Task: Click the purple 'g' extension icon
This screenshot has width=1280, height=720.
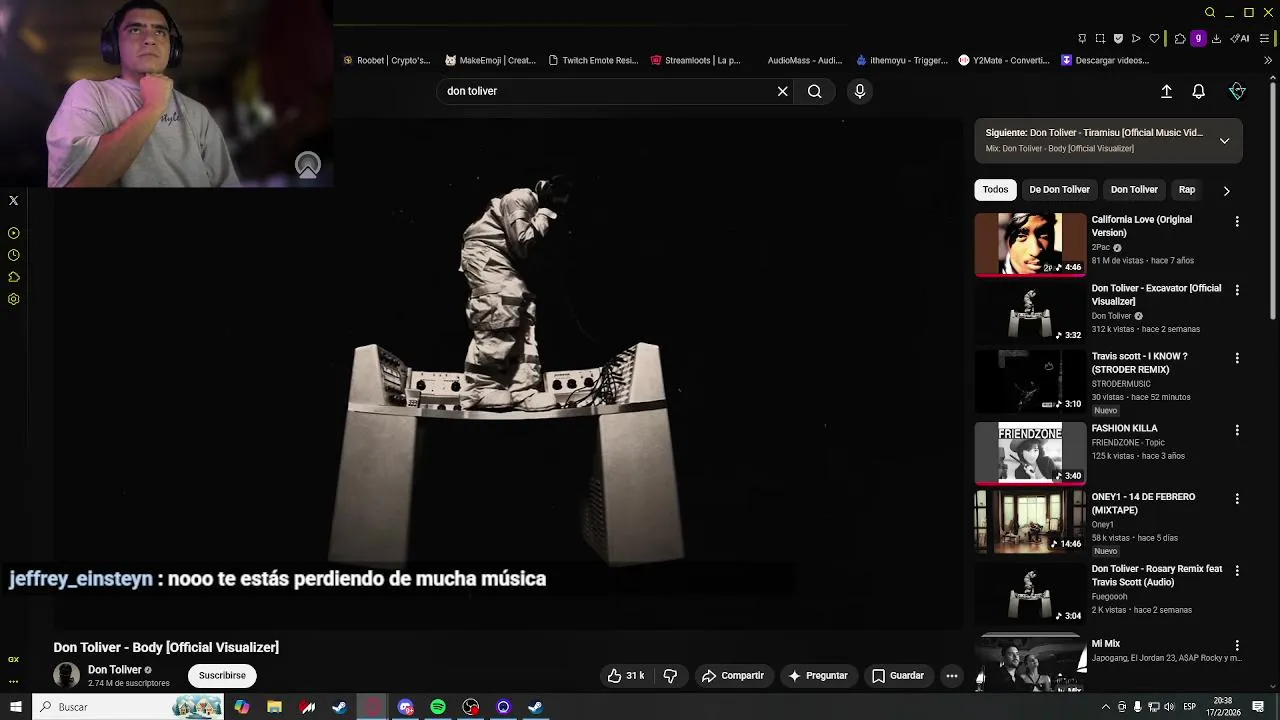Action: 1198,39
